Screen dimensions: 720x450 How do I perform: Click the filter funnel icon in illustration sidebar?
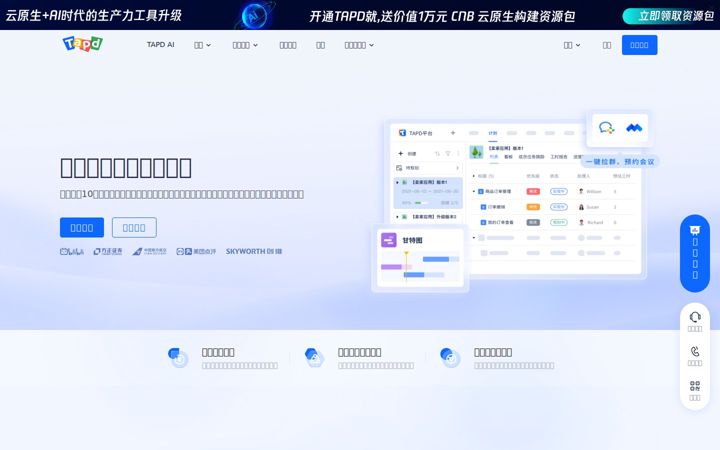448,153
